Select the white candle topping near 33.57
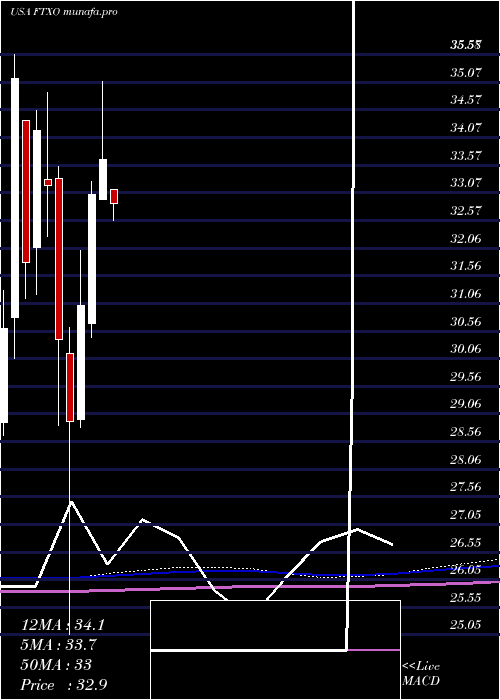This screenshot has width=500, height=700. point(103,179)
